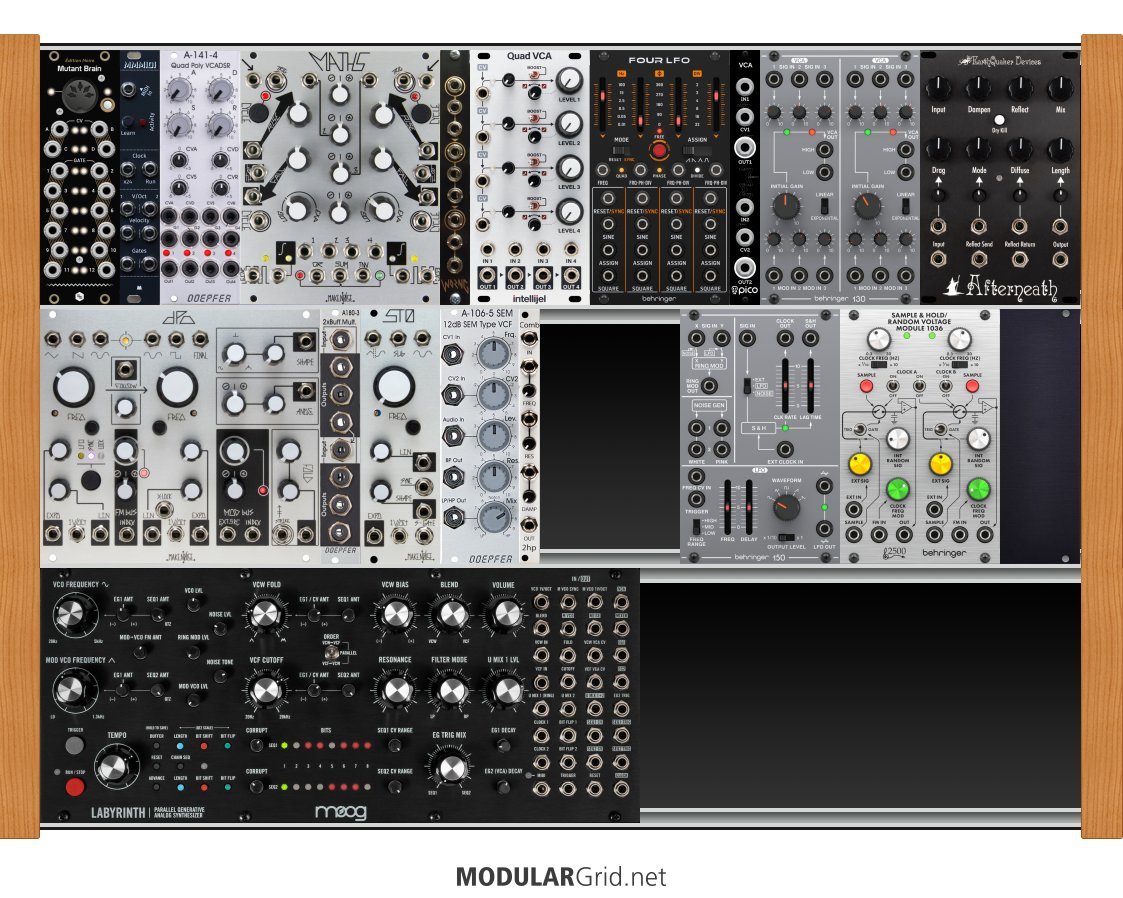Toggle the Clock A on/off switch on 1036
This screenshot has width=1123, height=898.
[x=892, y=387]
